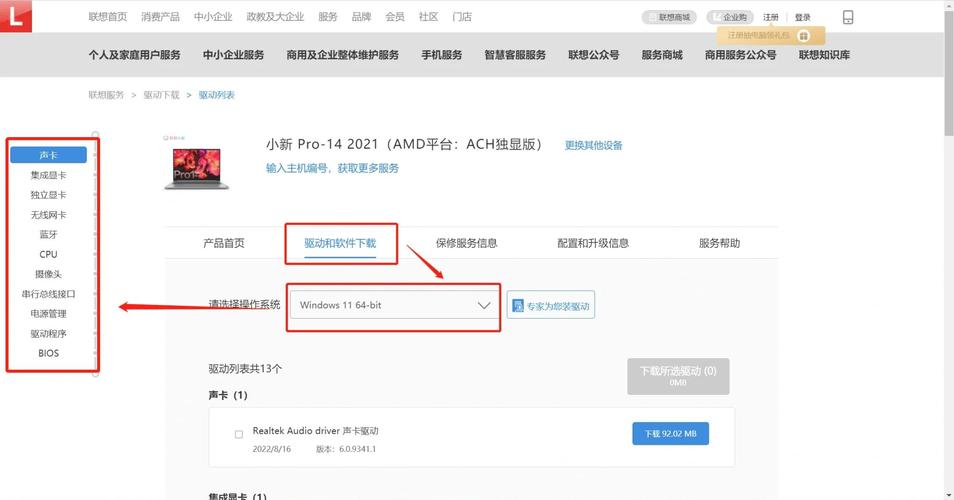Select 摄像头 in the sidebar
Image resolution: width=954 pixels, height=500 pixels.
click(x=48, y=274)
